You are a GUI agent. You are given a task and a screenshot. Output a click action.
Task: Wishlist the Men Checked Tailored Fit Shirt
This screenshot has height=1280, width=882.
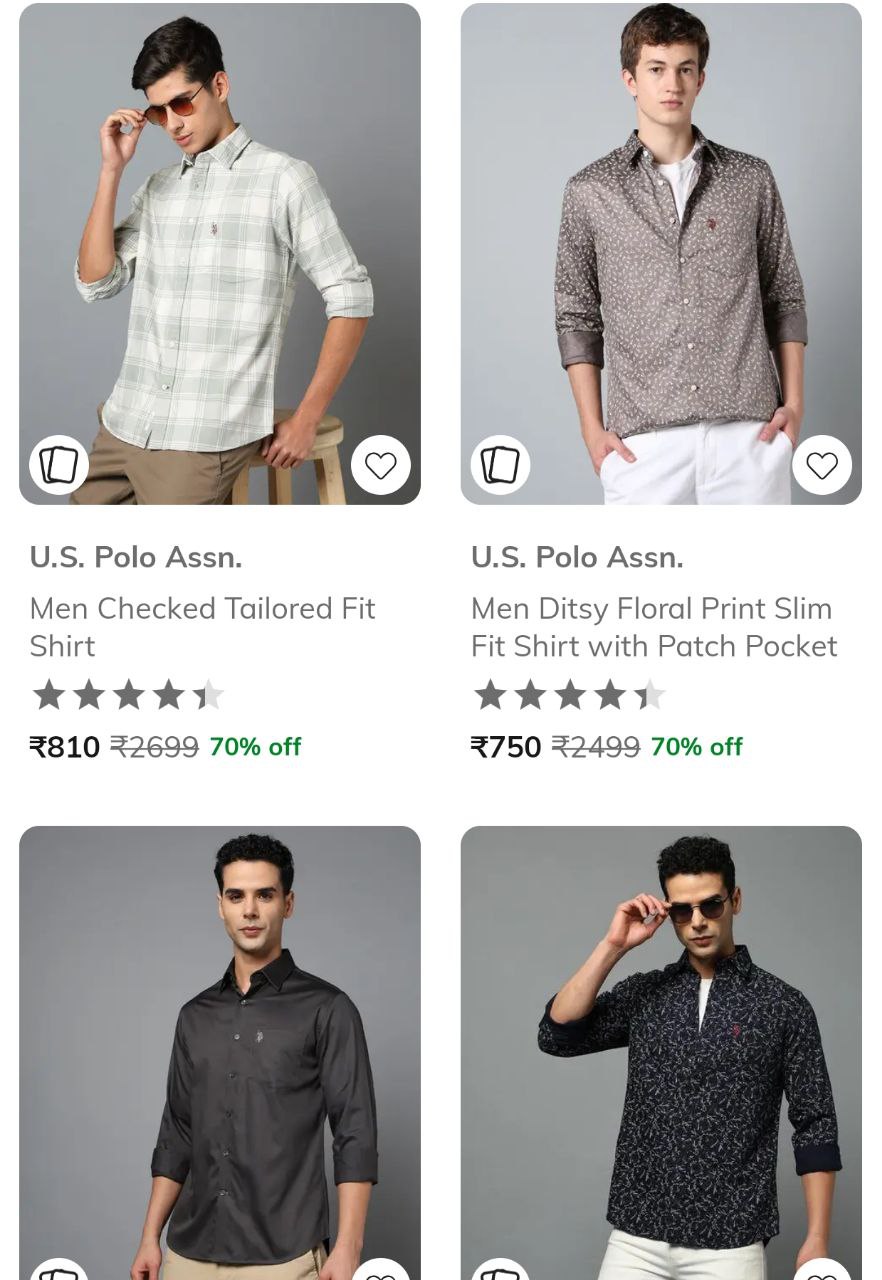(x=380, y=465)
